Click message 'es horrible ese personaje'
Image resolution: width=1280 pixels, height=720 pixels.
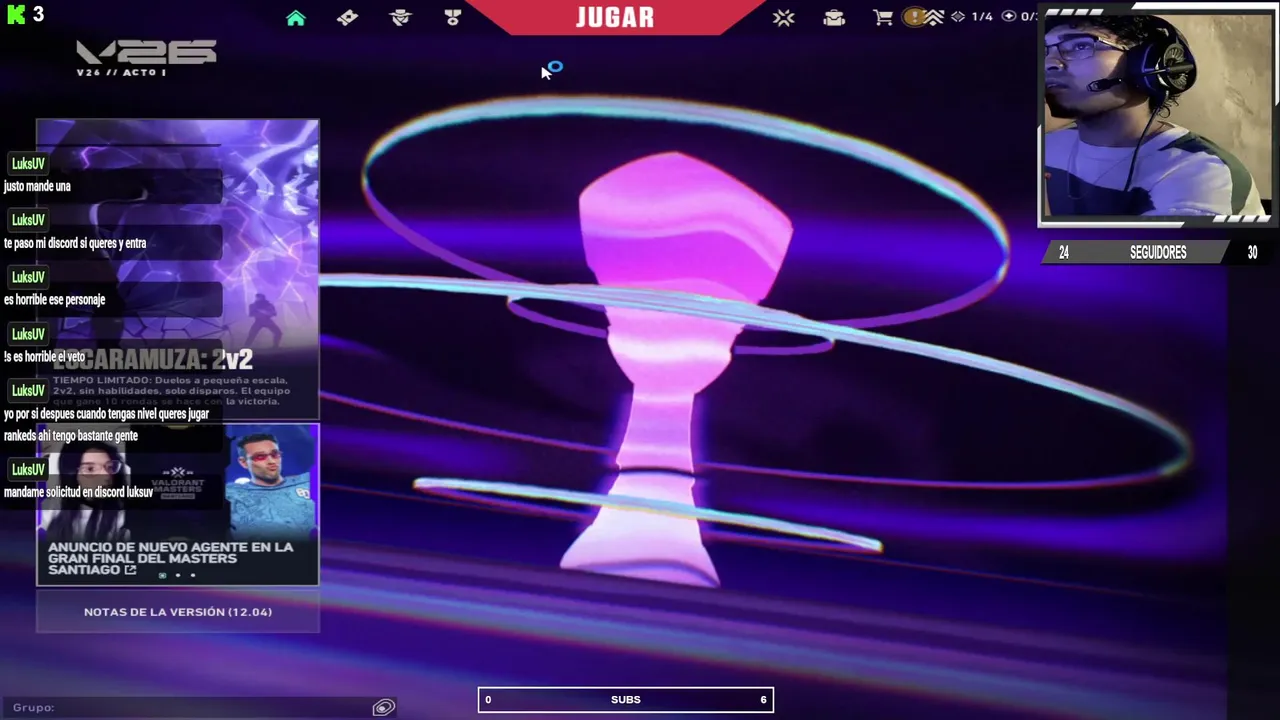[54, 299]
